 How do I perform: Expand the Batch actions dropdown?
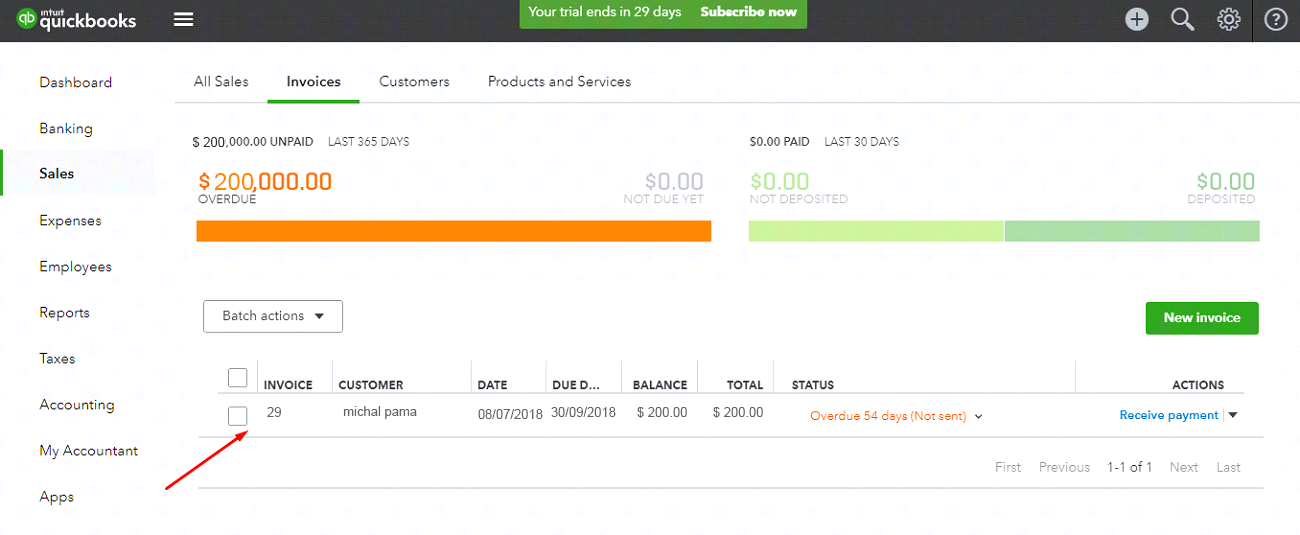tap(273, 316)
